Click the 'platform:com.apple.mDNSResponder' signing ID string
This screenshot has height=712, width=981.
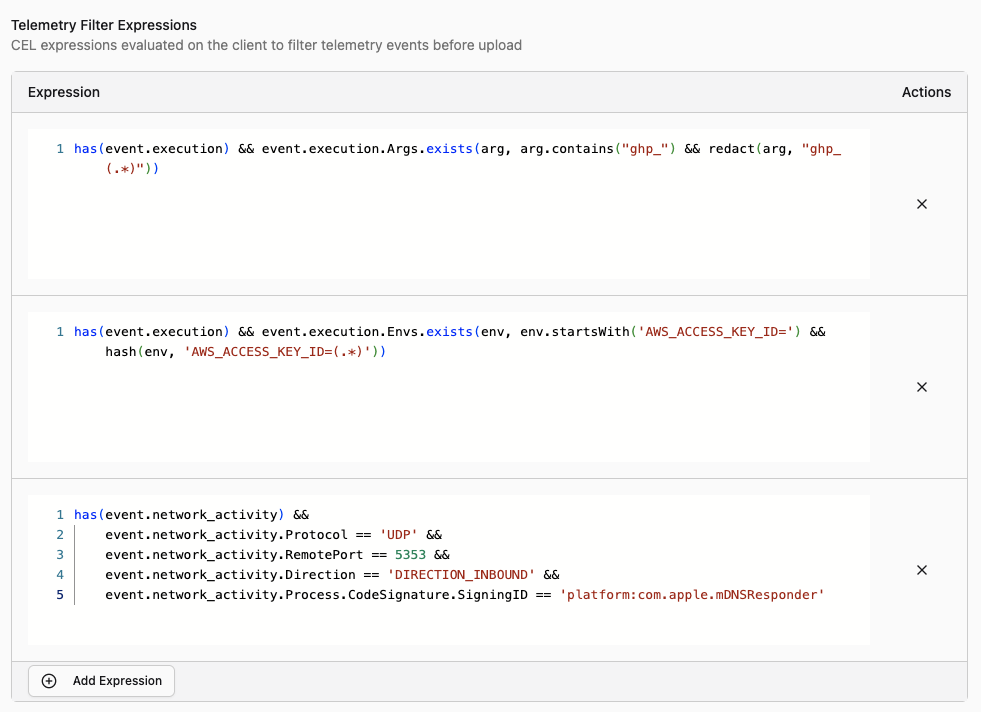coord(692,595)
